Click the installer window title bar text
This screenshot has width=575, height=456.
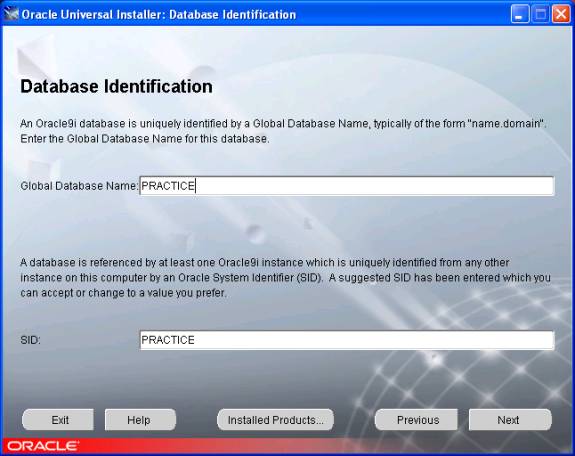click(159, 15)
